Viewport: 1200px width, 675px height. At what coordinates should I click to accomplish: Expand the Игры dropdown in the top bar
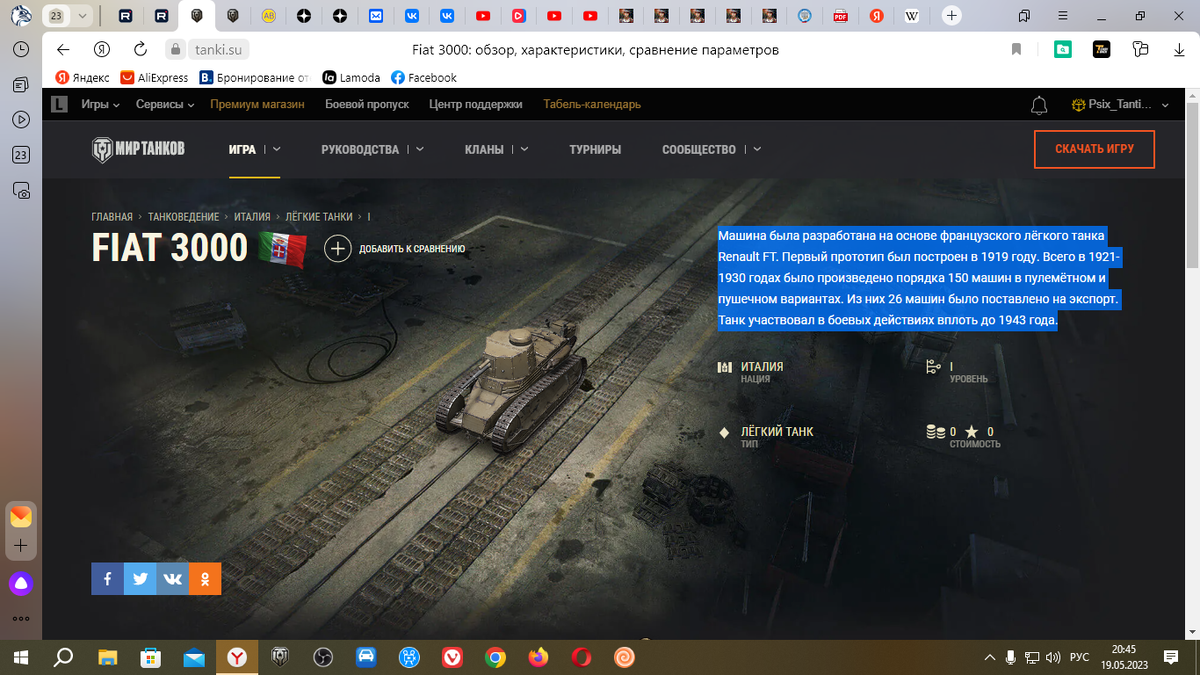click(100, 104)
